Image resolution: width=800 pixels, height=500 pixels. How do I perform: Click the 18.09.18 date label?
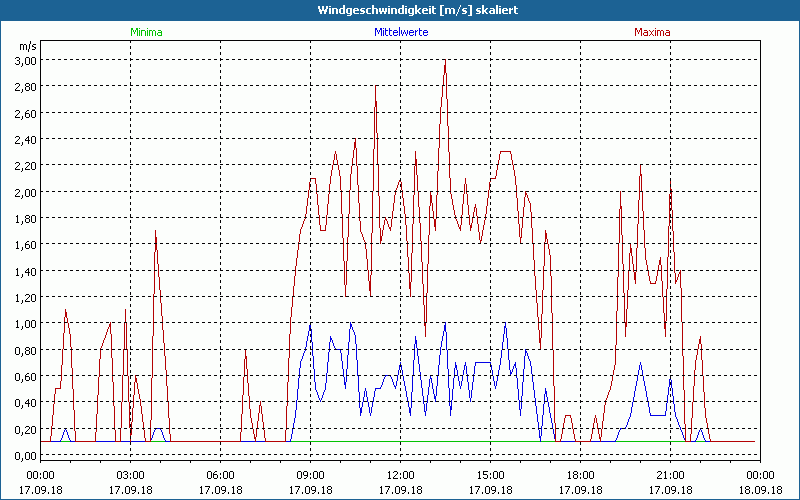(759, 489)
